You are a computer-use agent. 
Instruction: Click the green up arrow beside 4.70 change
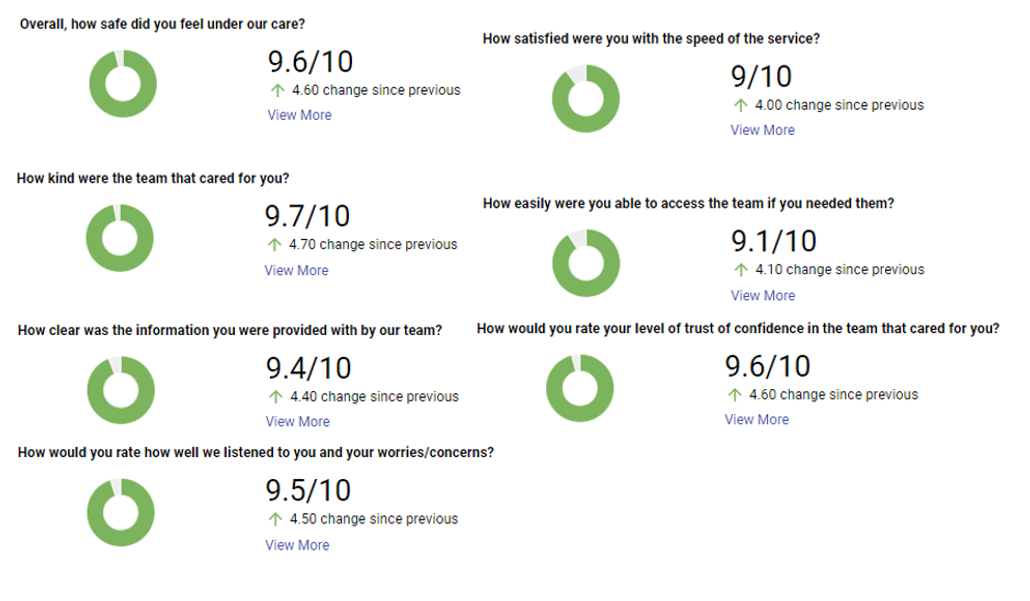(x=275, y=244)
